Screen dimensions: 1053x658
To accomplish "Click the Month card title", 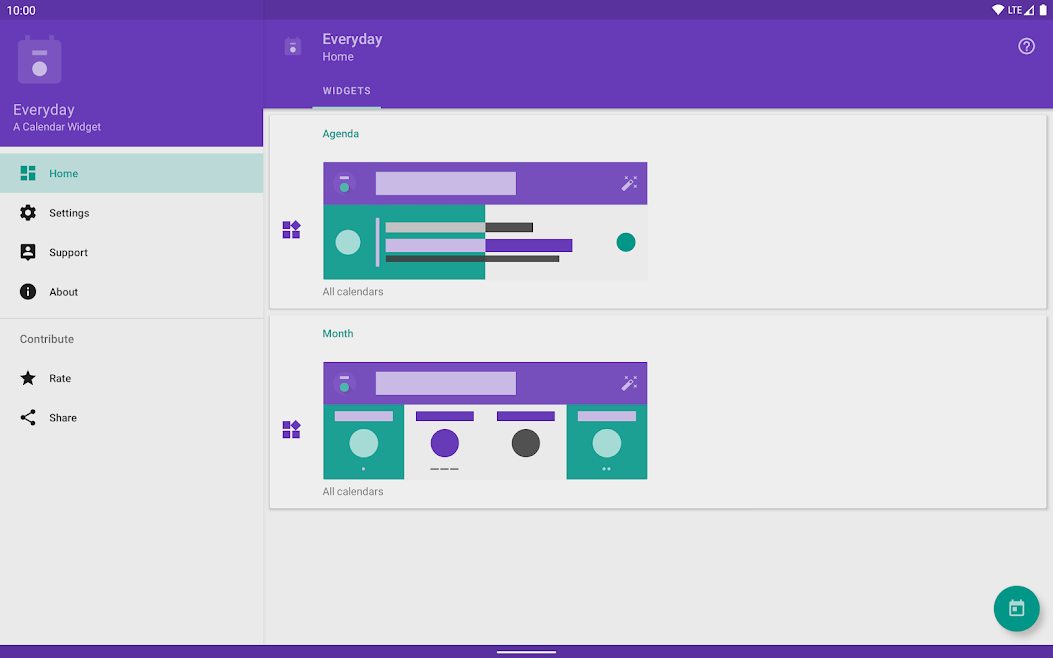I will click(x=338, y=334).
